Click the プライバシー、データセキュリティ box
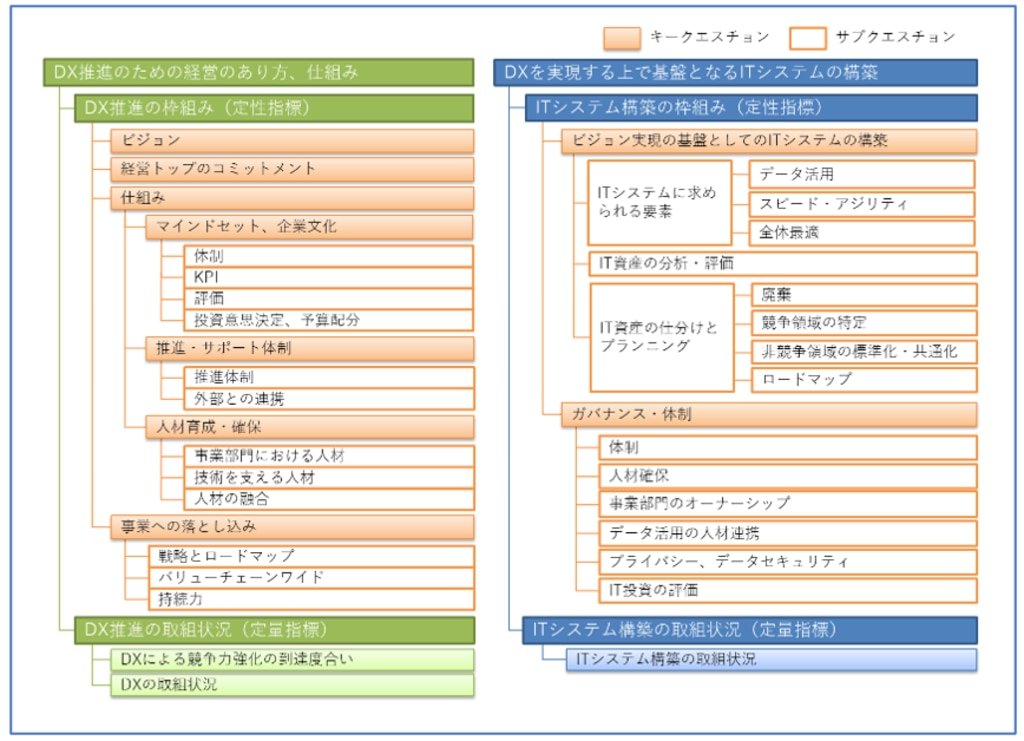The image size is (1024, 741). 788,561
